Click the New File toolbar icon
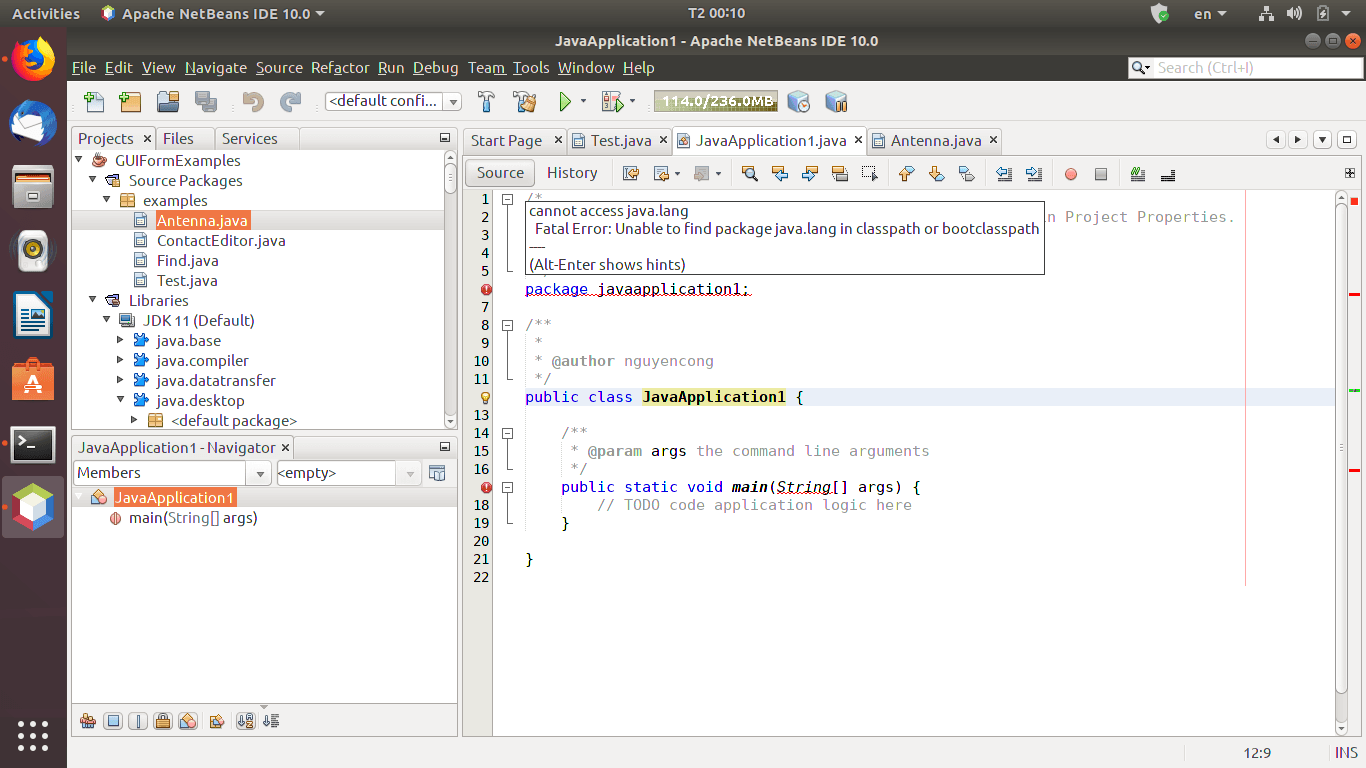This screenshot has width=1366, height=768. coord(94,101)
